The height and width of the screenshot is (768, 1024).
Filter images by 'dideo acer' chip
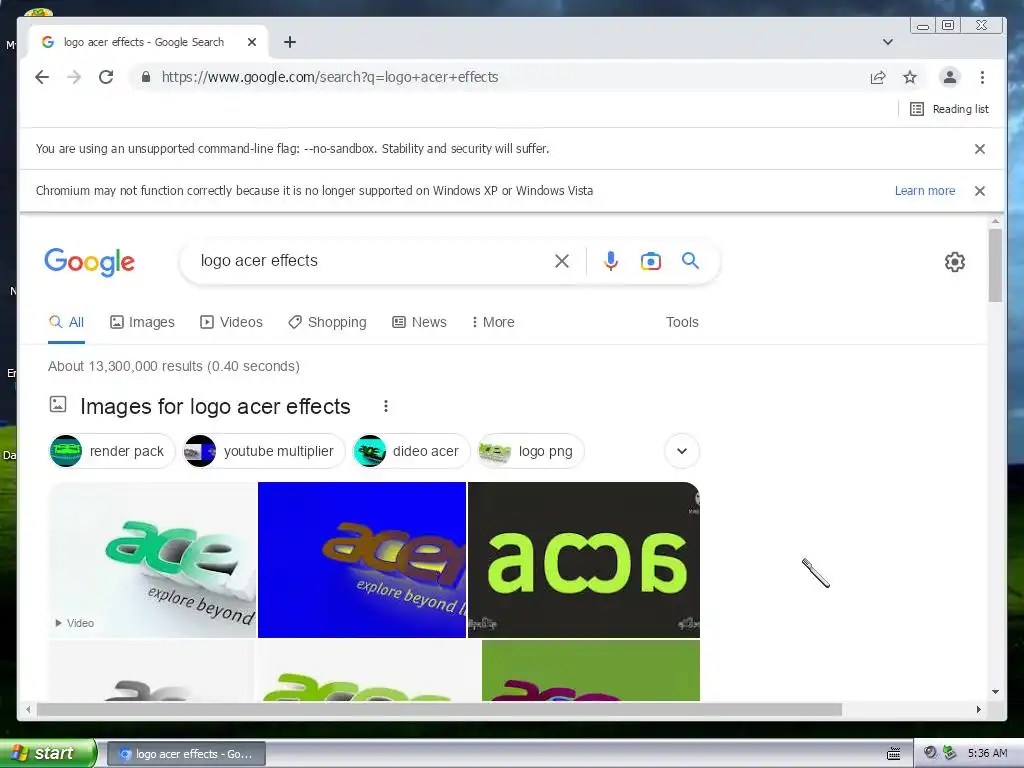411,451
